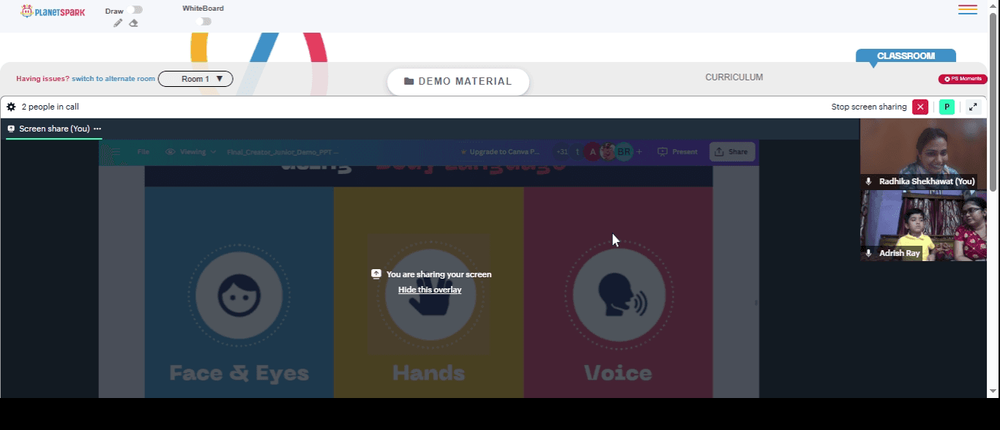Open call settings gear icon
This screenshot has width=1000, height=430.
[11, 107]
